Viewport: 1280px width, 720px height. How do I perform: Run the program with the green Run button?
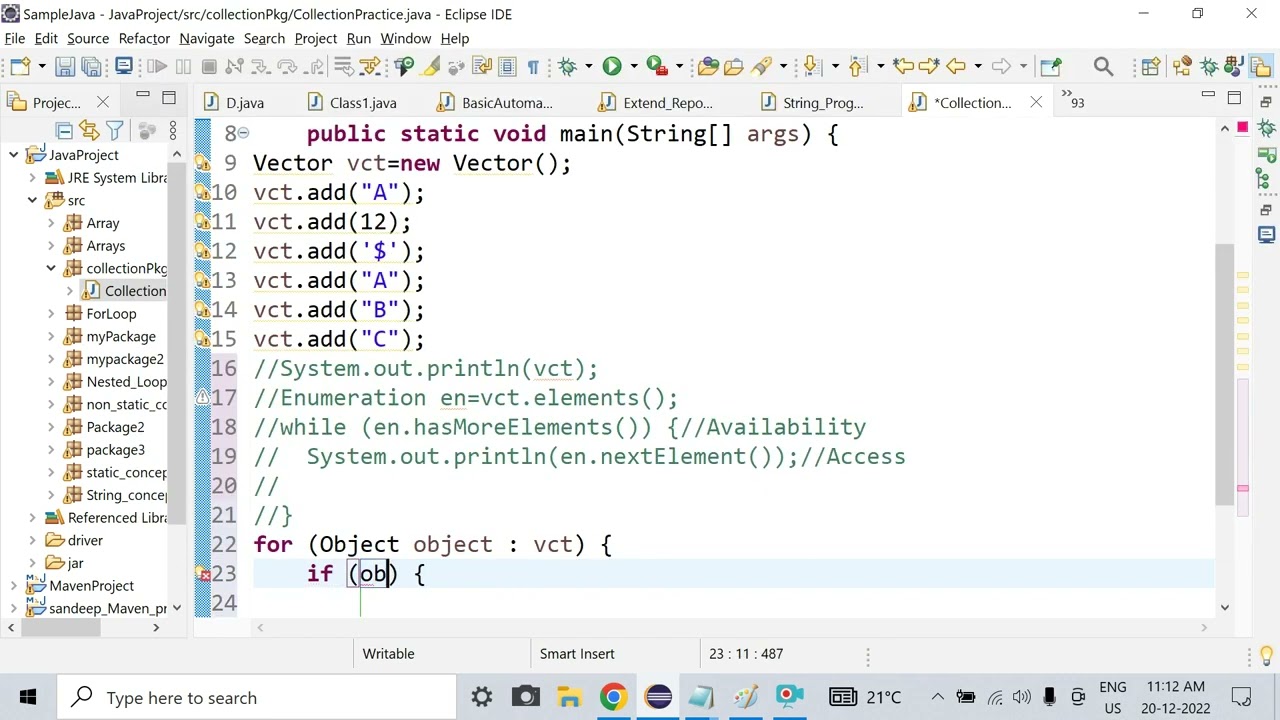pos(612,67)
